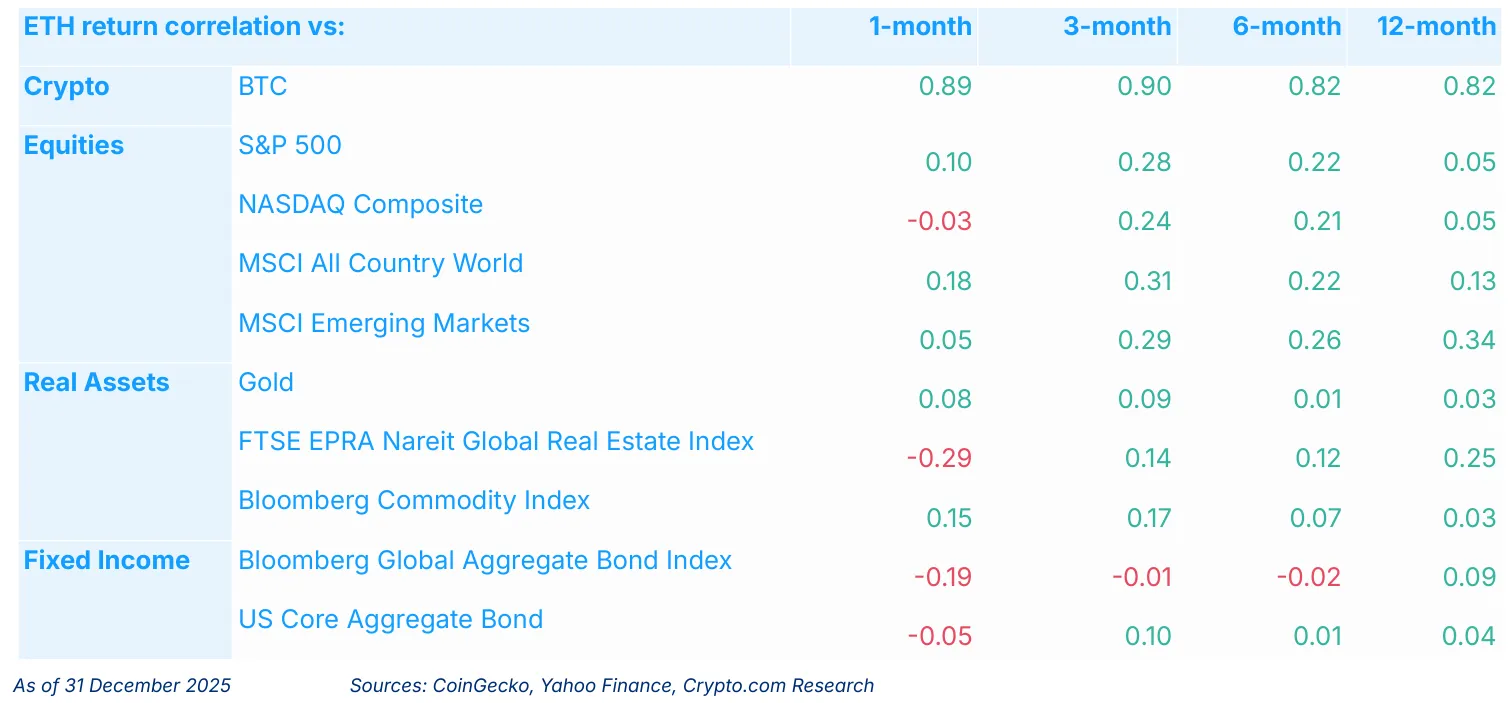The height and width of the screenshot is (703, 1510).
Task: Click the 3-month column header
Action: coord(1117,27)
